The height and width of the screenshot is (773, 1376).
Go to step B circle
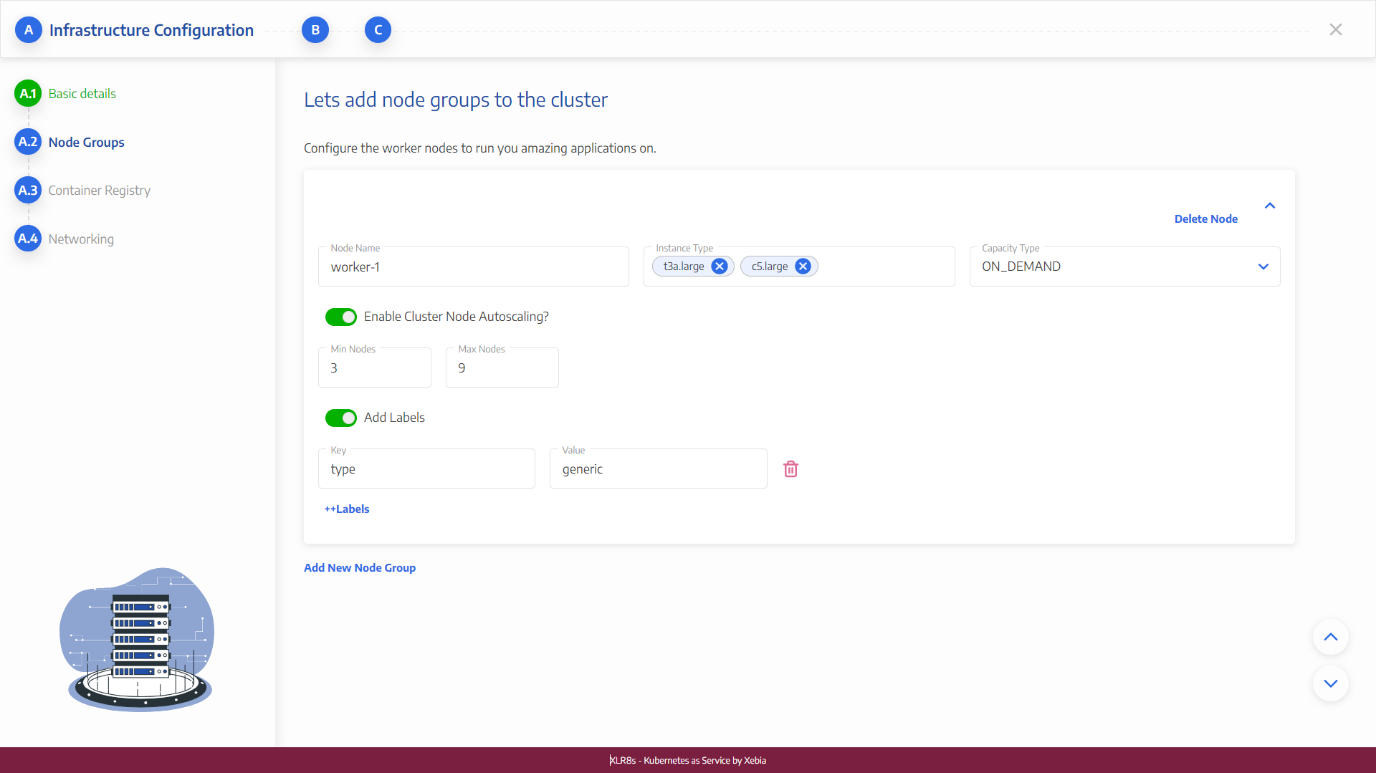click(x=315, y=30)
